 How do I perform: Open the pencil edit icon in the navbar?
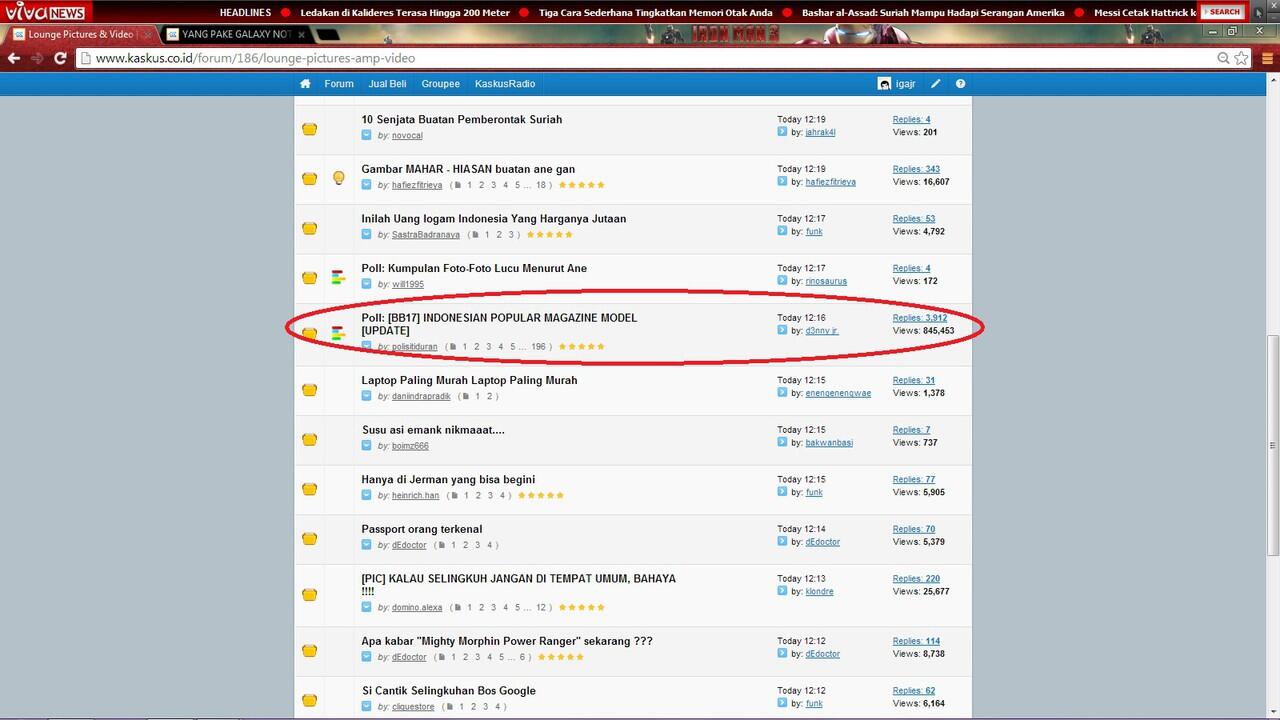tap(936, 84)
